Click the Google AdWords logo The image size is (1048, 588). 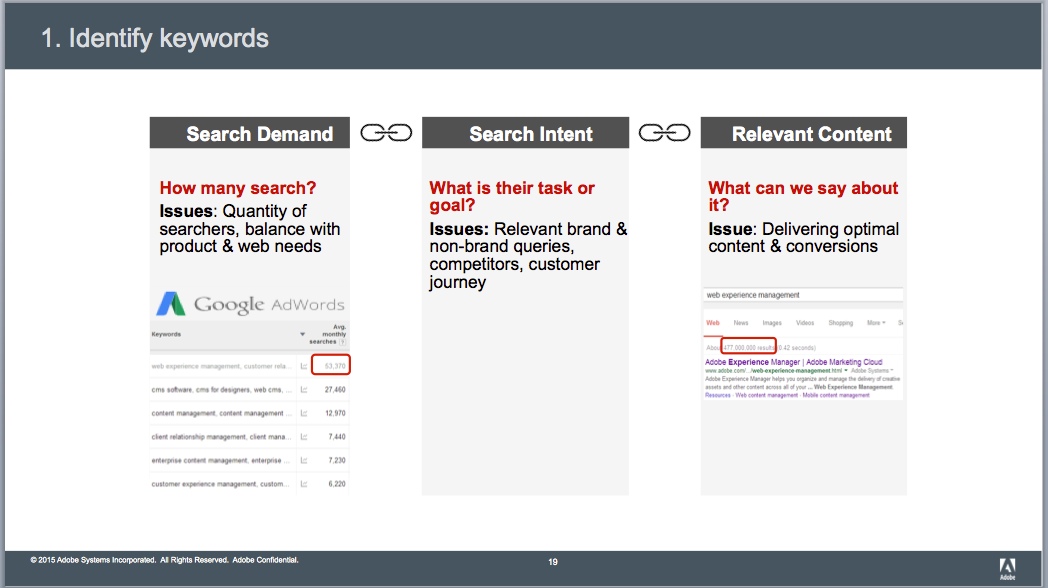tap(250, 303)
